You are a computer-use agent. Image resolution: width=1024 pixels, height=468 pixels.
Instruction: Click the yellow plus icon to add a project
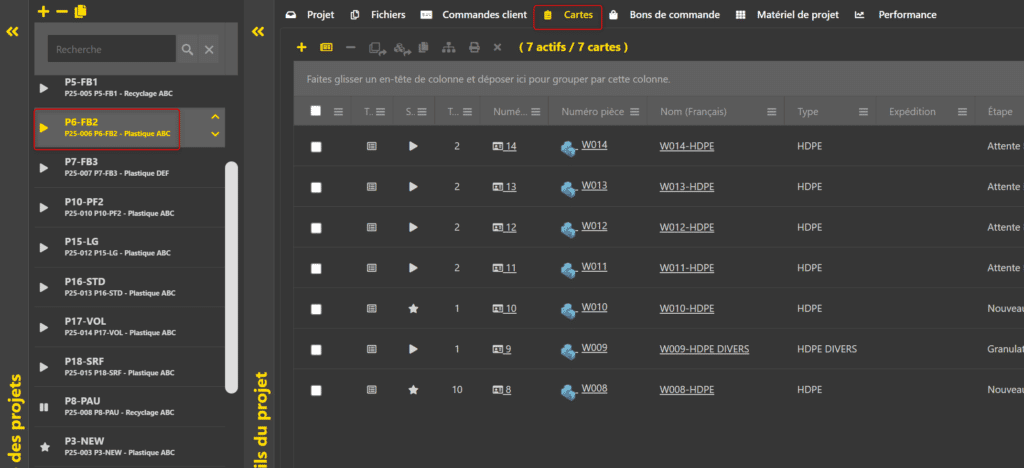[x=43, y=11]
